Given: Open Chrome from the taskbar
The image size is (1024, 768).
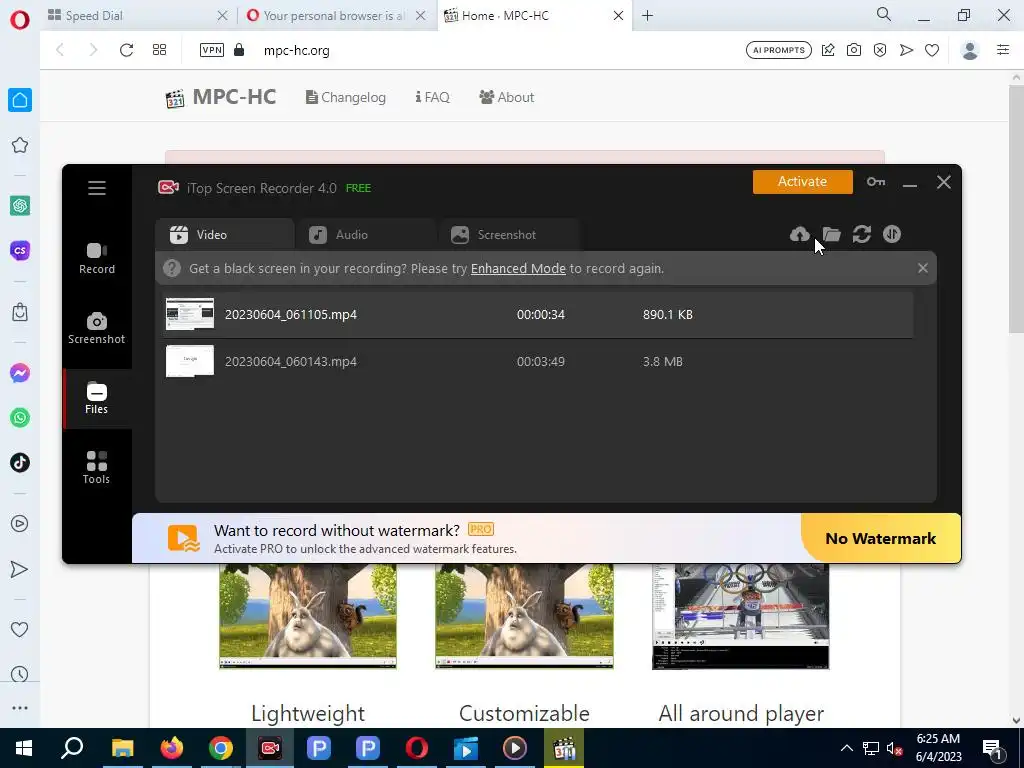Looking at the screenshot, I should (221, 748).
